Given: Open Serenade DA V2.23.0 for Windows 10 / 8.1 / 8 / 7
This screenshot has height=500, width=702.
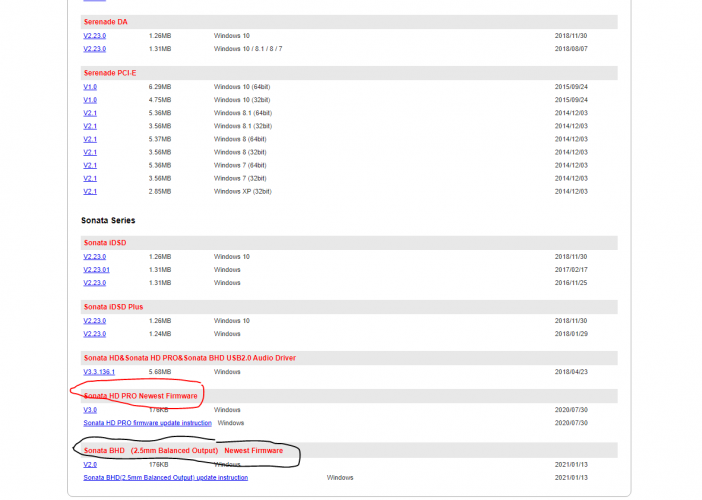Looking at the screenshot, I should 94,49.
